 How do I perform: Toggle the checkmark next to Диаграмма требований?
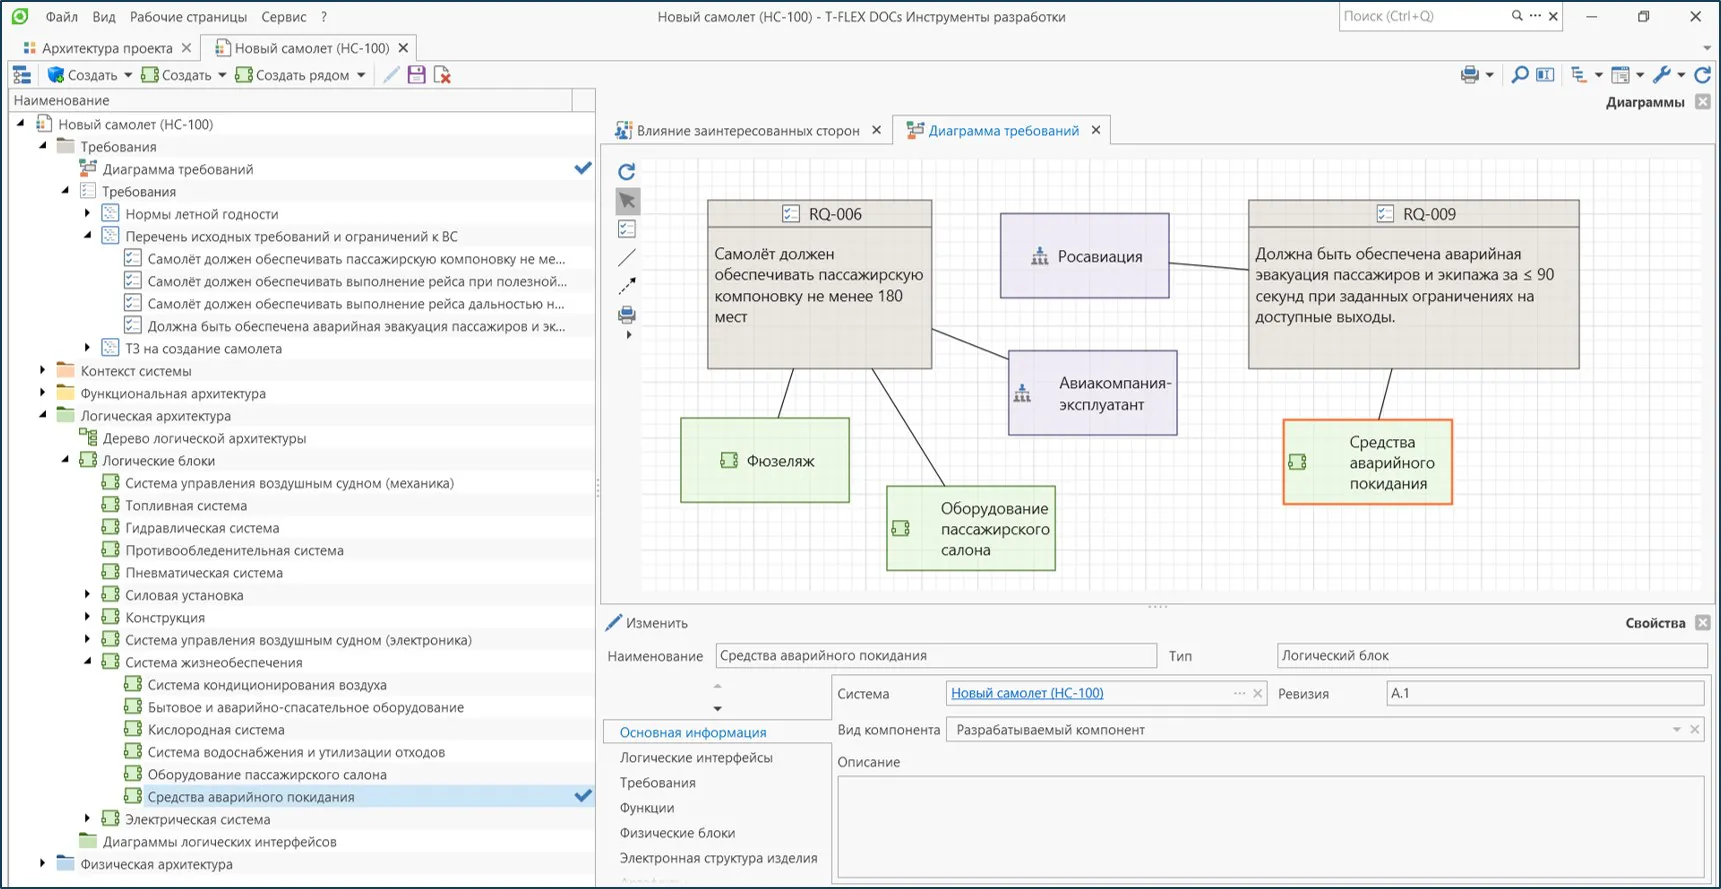click(x=583, y=169)
